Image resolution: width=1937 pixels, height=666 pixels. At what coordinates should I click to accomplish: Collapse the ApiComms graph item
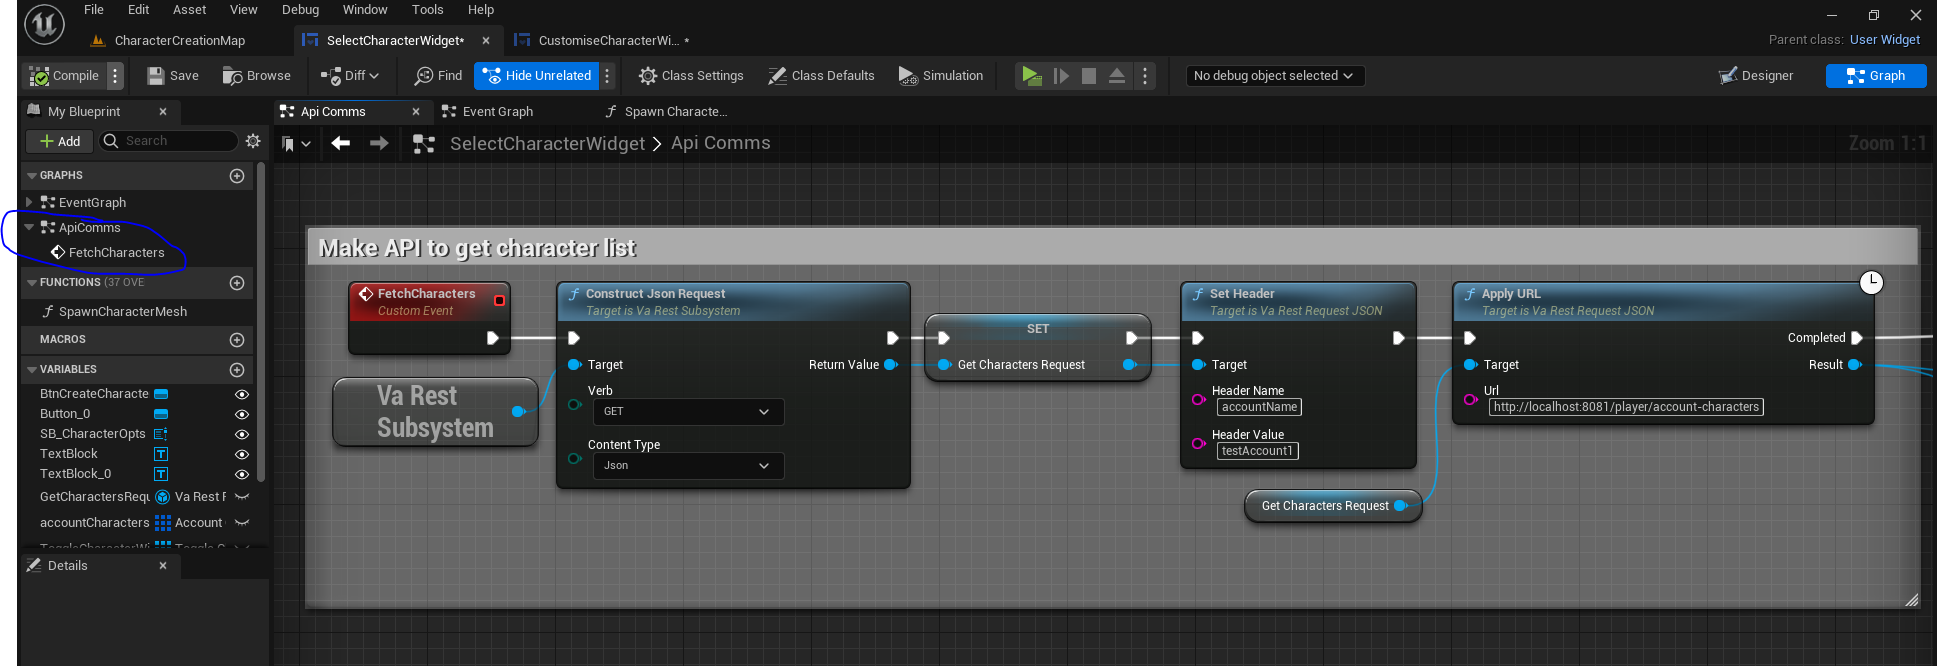coord(29,227)
